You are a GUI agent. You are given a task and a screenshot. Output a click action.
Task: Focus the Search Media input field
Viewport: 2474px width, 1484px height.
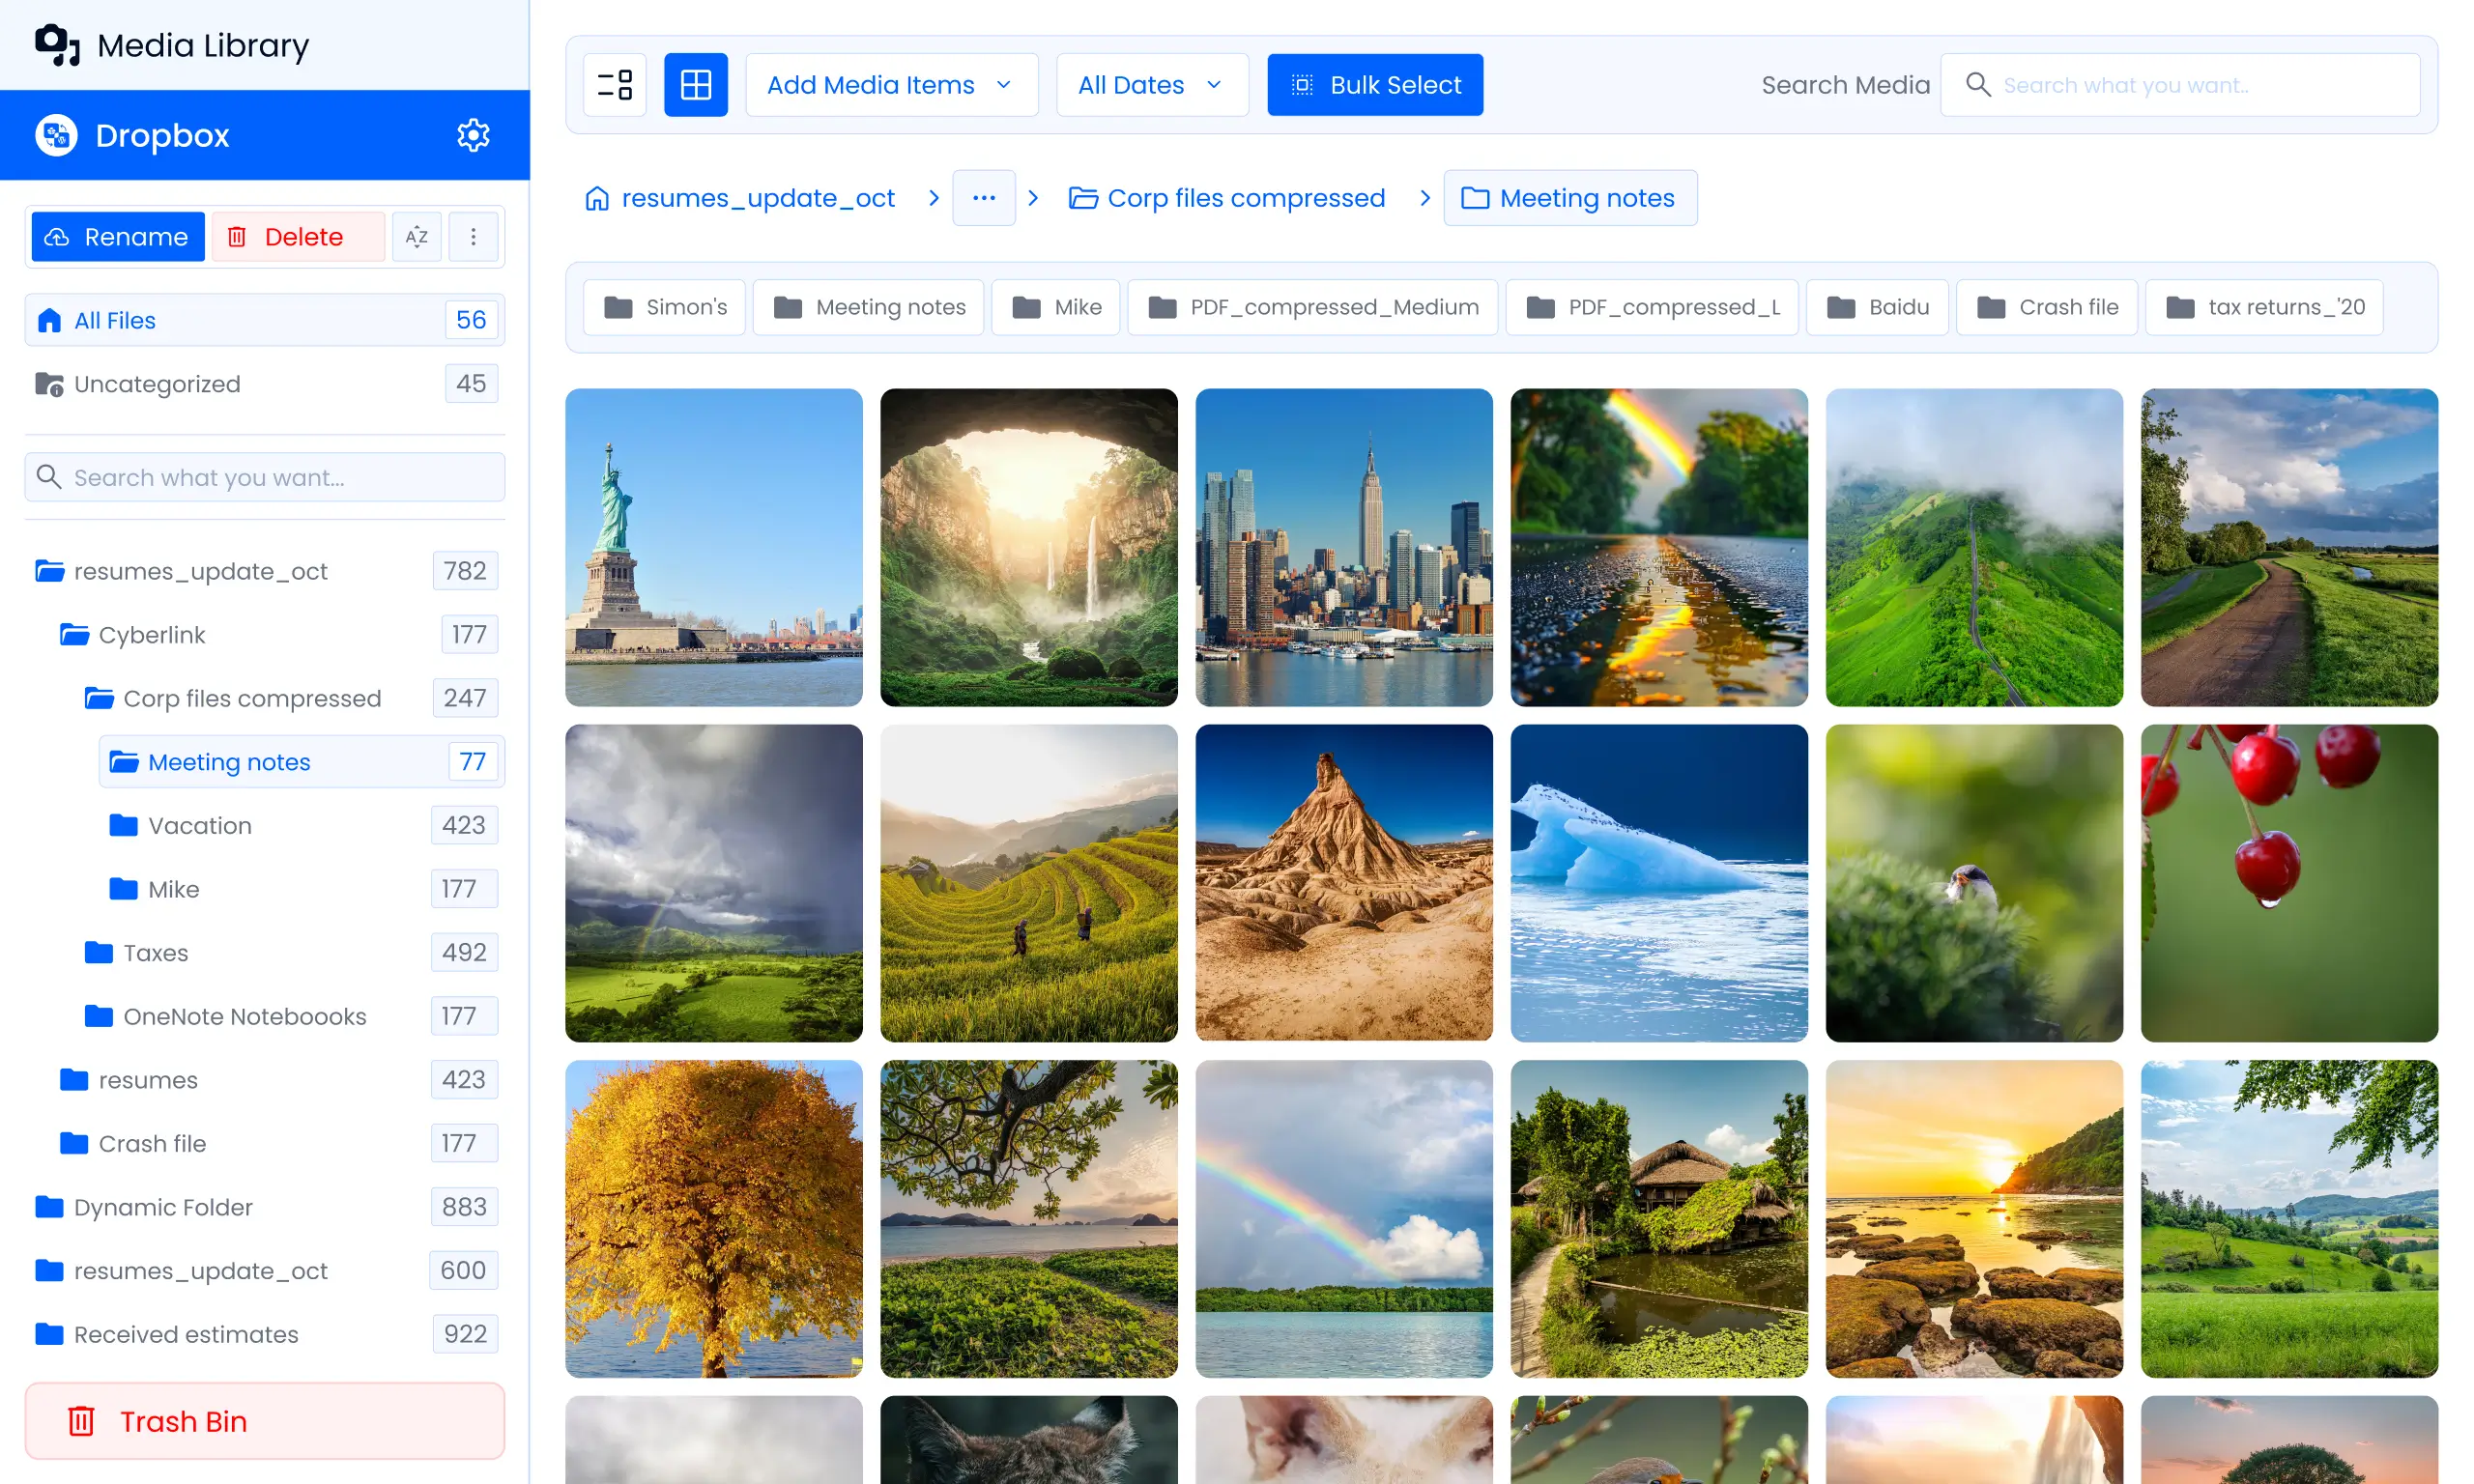[x=2180, y=85]
